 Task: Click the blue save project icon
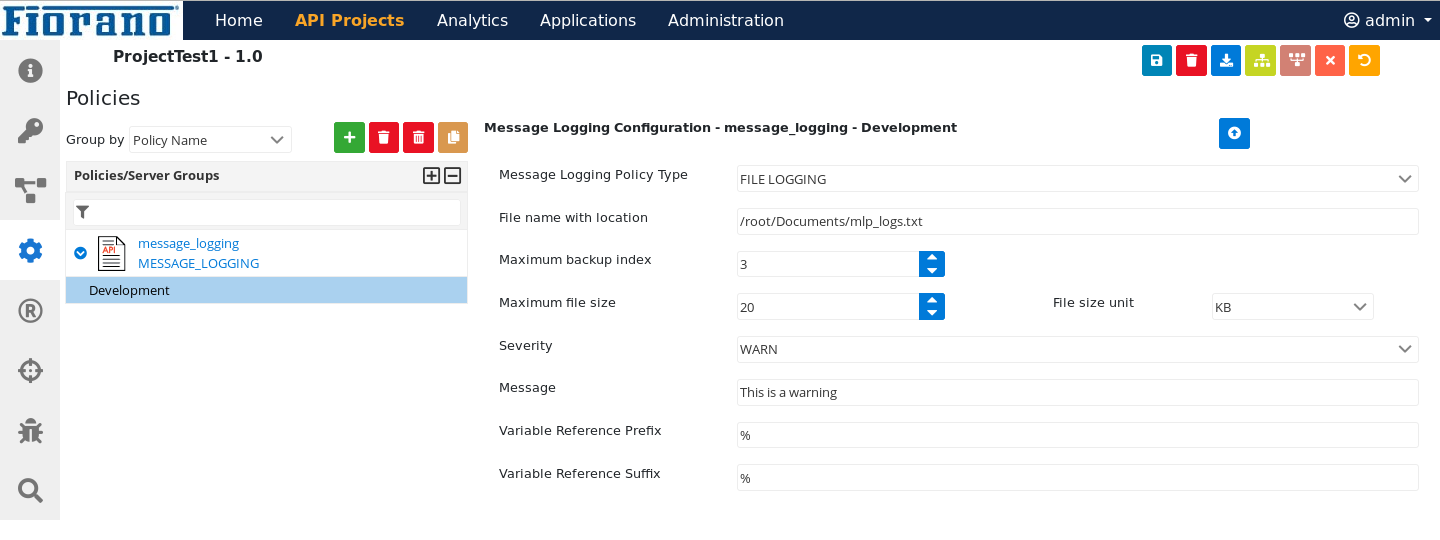(1157, 60)
